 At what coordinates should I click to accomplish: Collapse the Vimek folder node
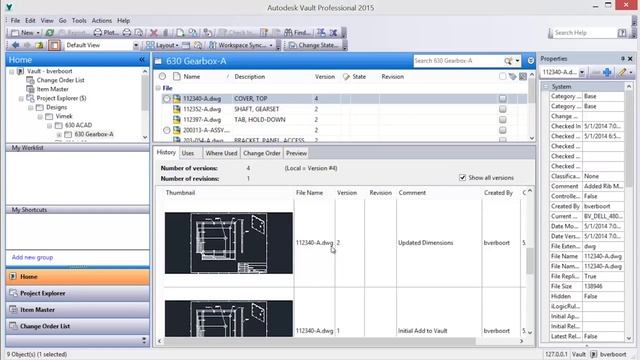coord(40,116)
